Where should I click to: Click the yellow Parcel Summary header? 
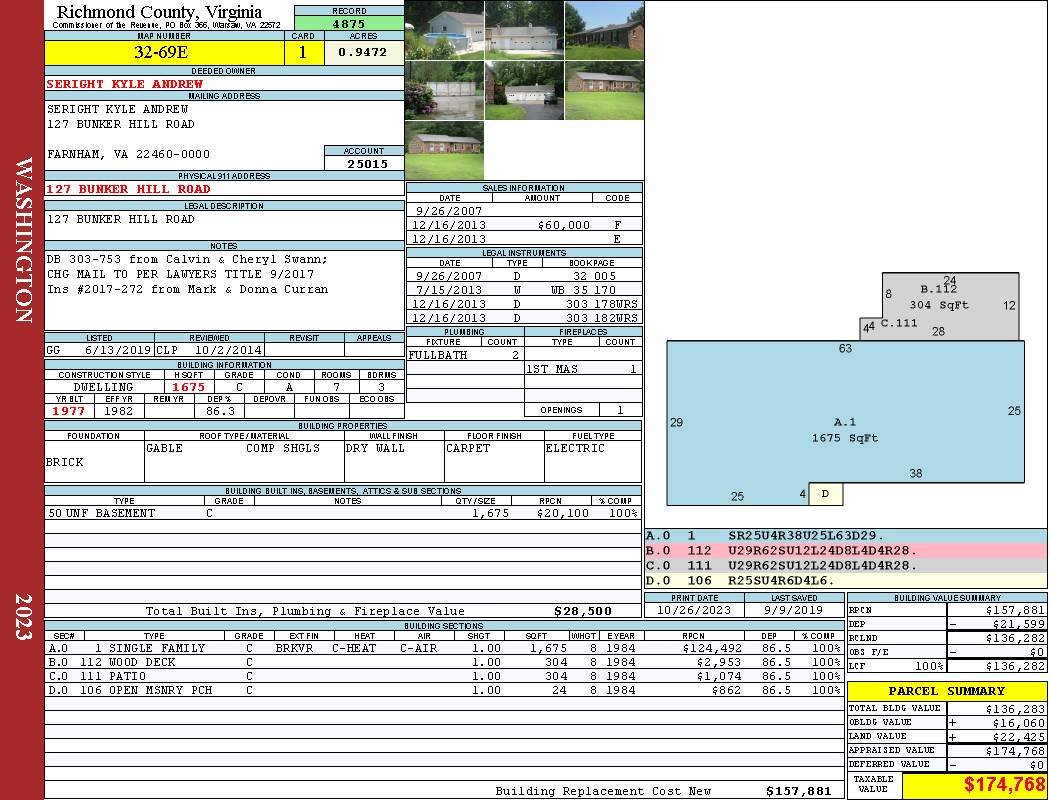[946, 691]
